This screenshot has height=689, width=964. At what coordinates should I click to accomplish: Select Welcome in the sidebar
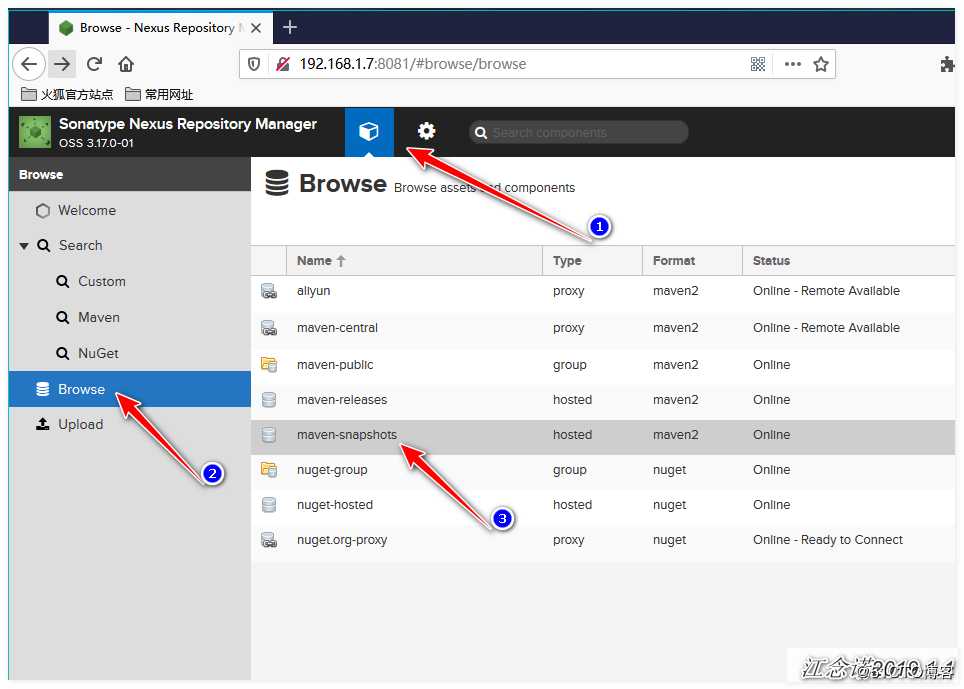130,210
